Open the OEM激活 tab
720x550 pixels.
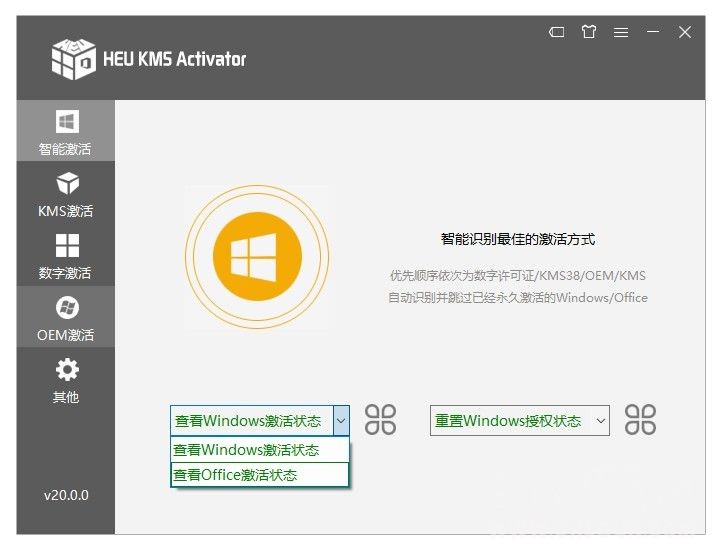click(66, 317)
